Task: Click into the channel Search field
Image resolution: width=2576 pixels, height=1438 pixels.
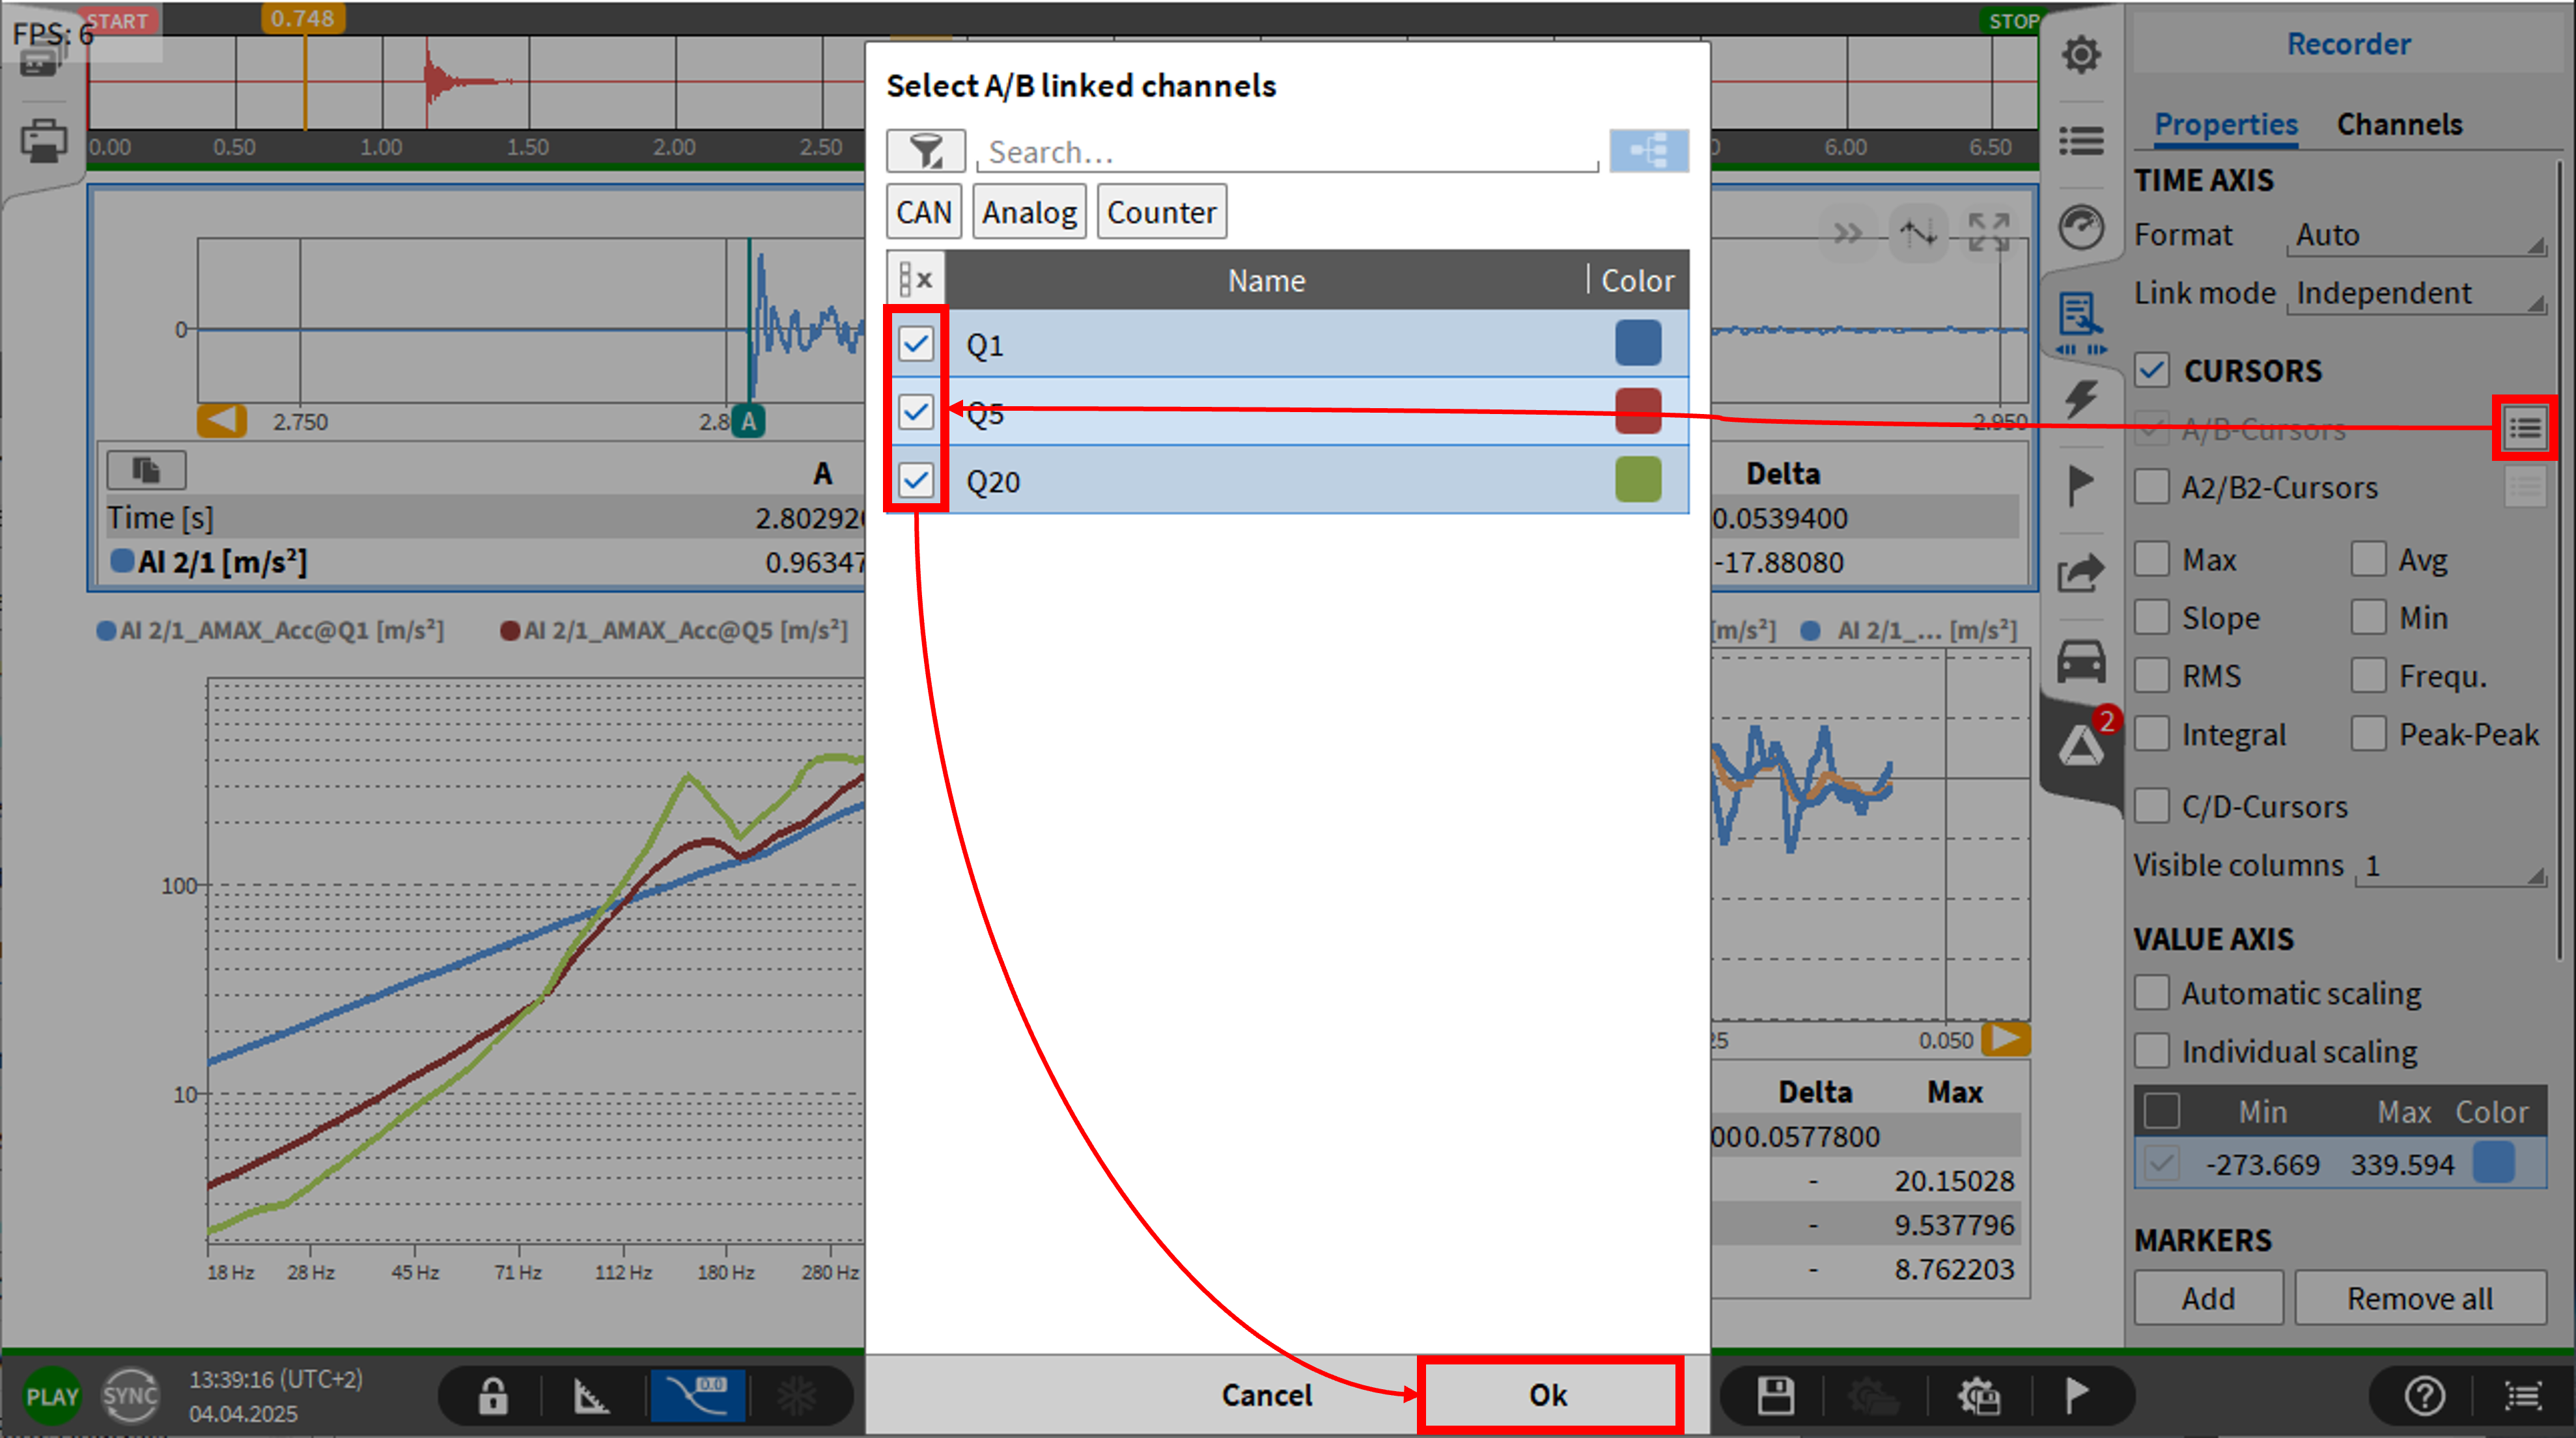Action: pyautogui.click(x=1286, y=152)
